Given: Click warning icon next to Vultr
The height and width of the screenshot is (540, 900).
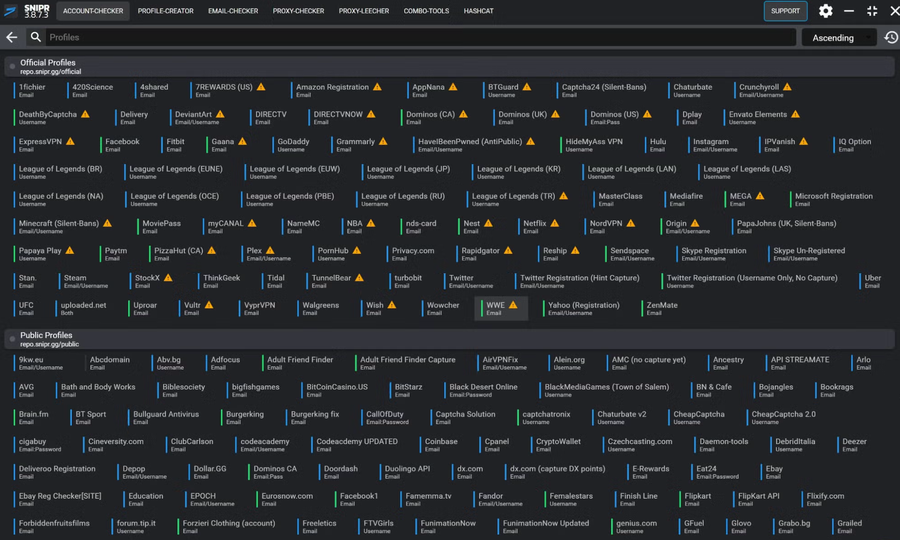Looking at the screenshot, I should click(209, 305).
